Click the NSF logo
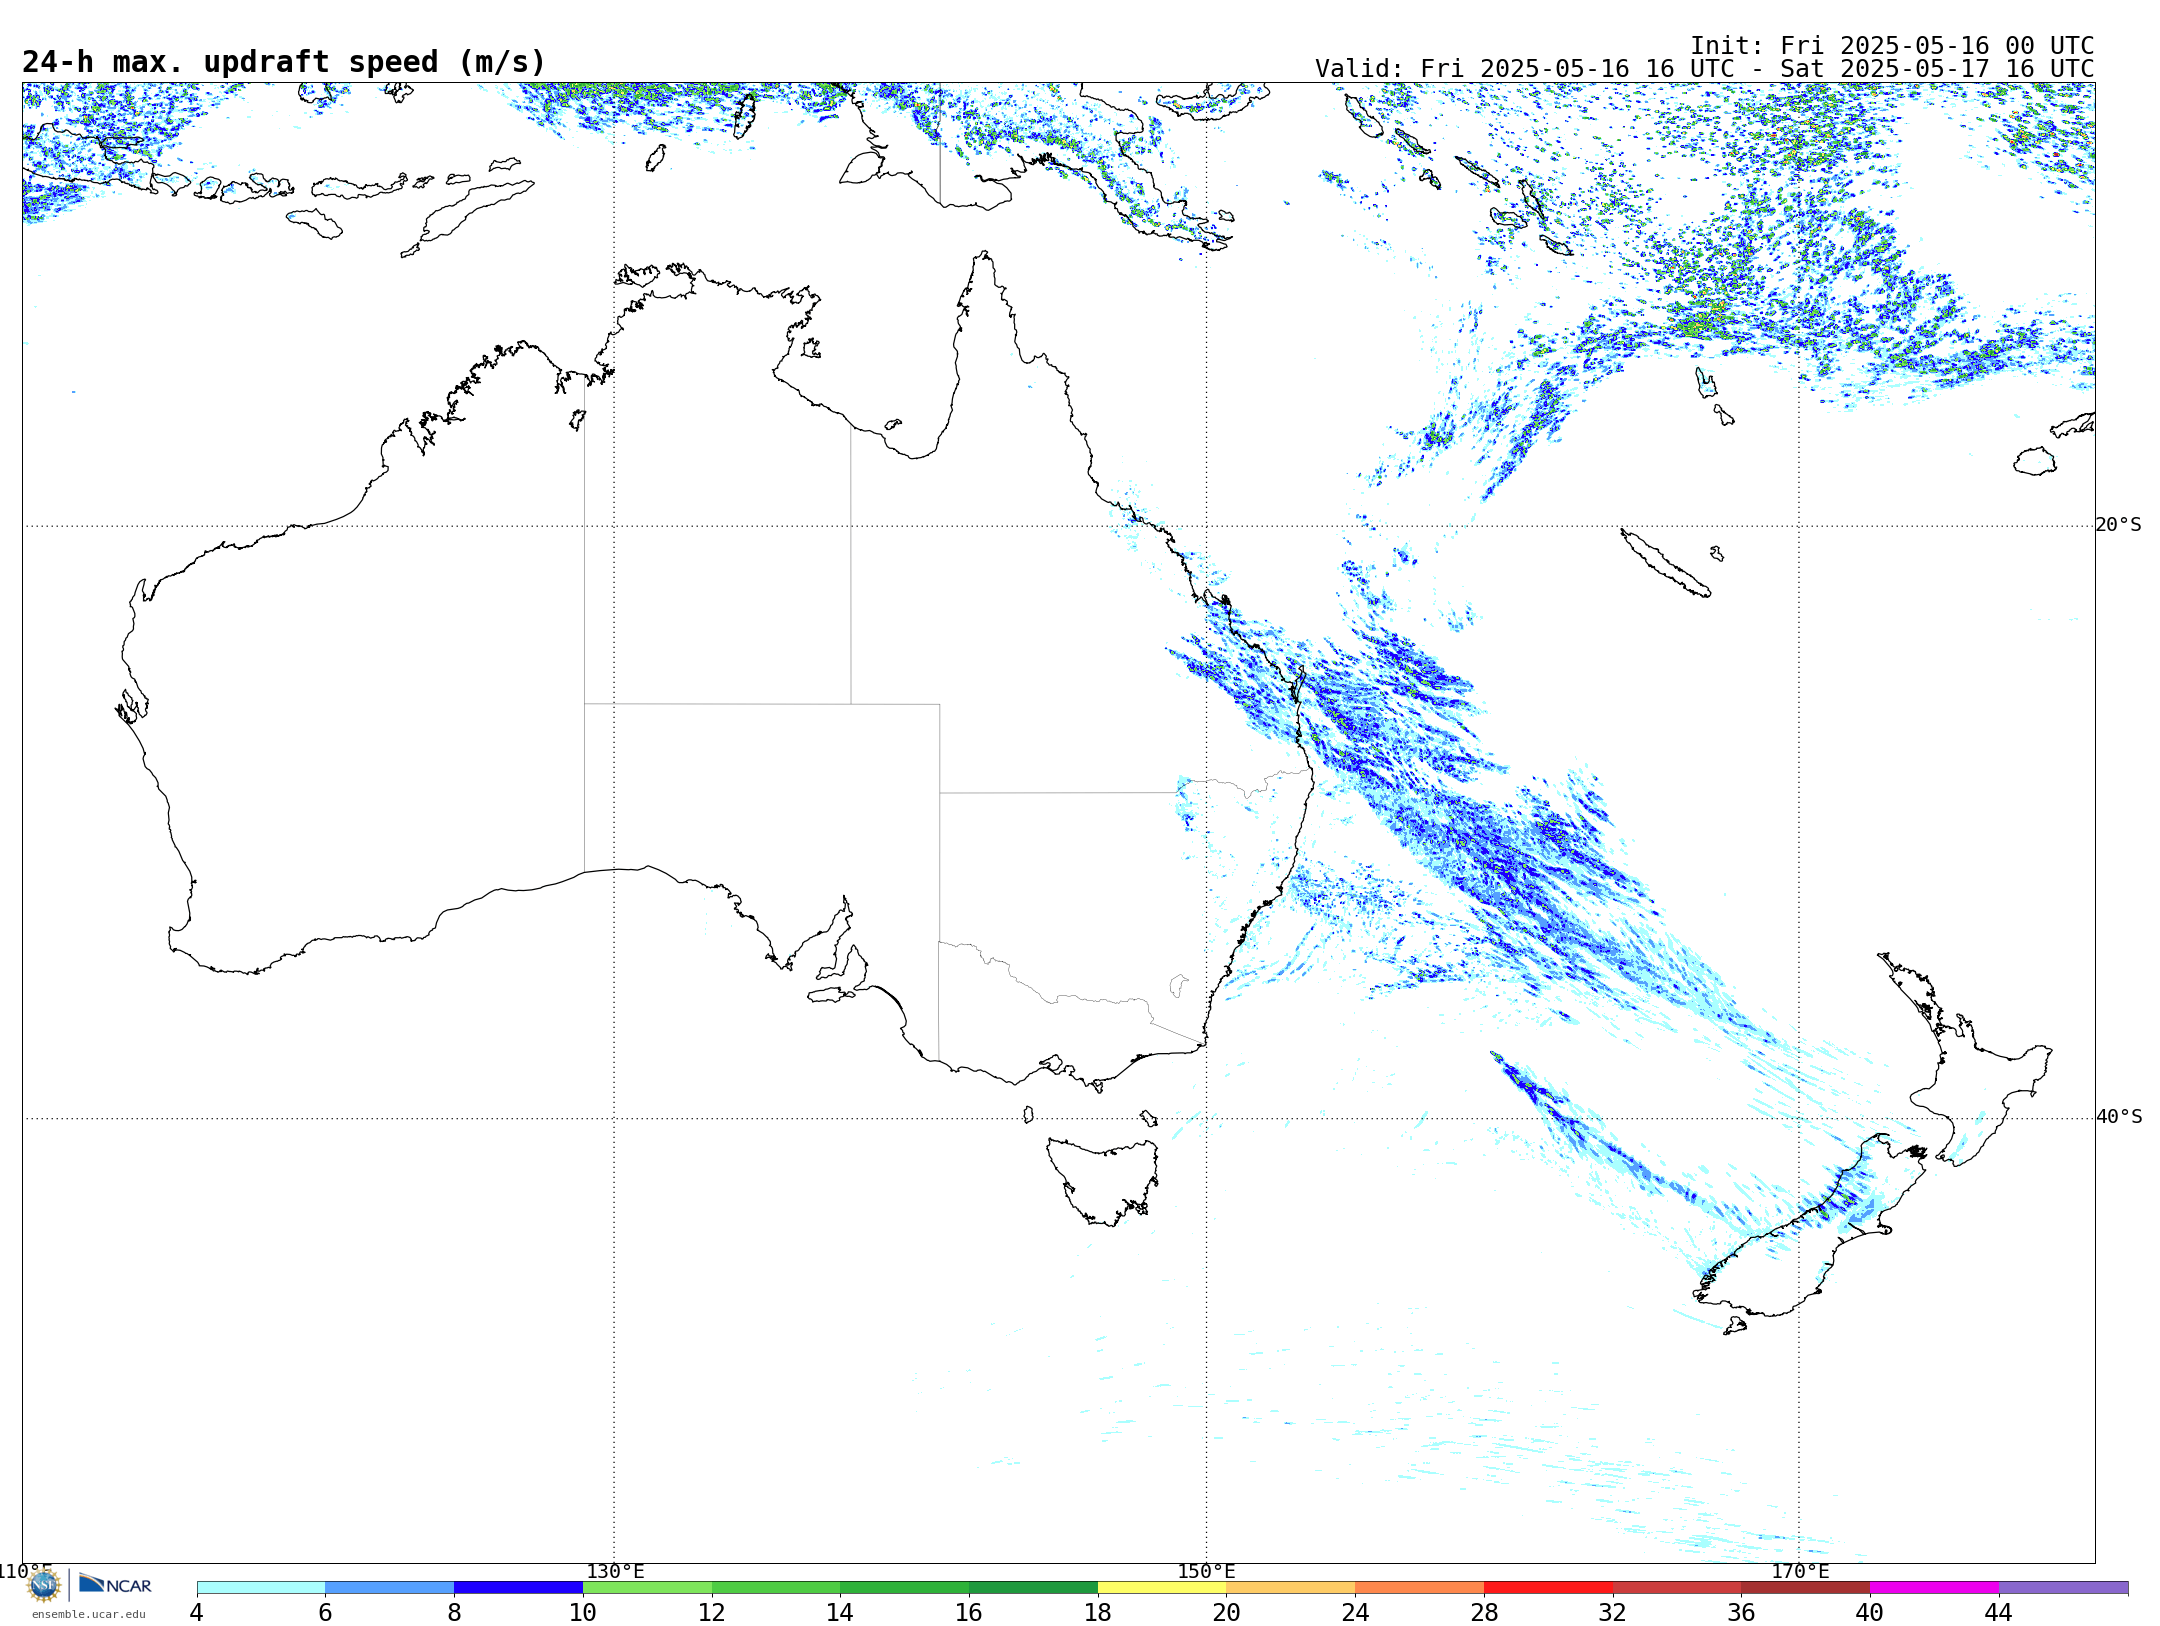The image size is (2160, 1626). pyautogui.click(x=44, y=1584)
